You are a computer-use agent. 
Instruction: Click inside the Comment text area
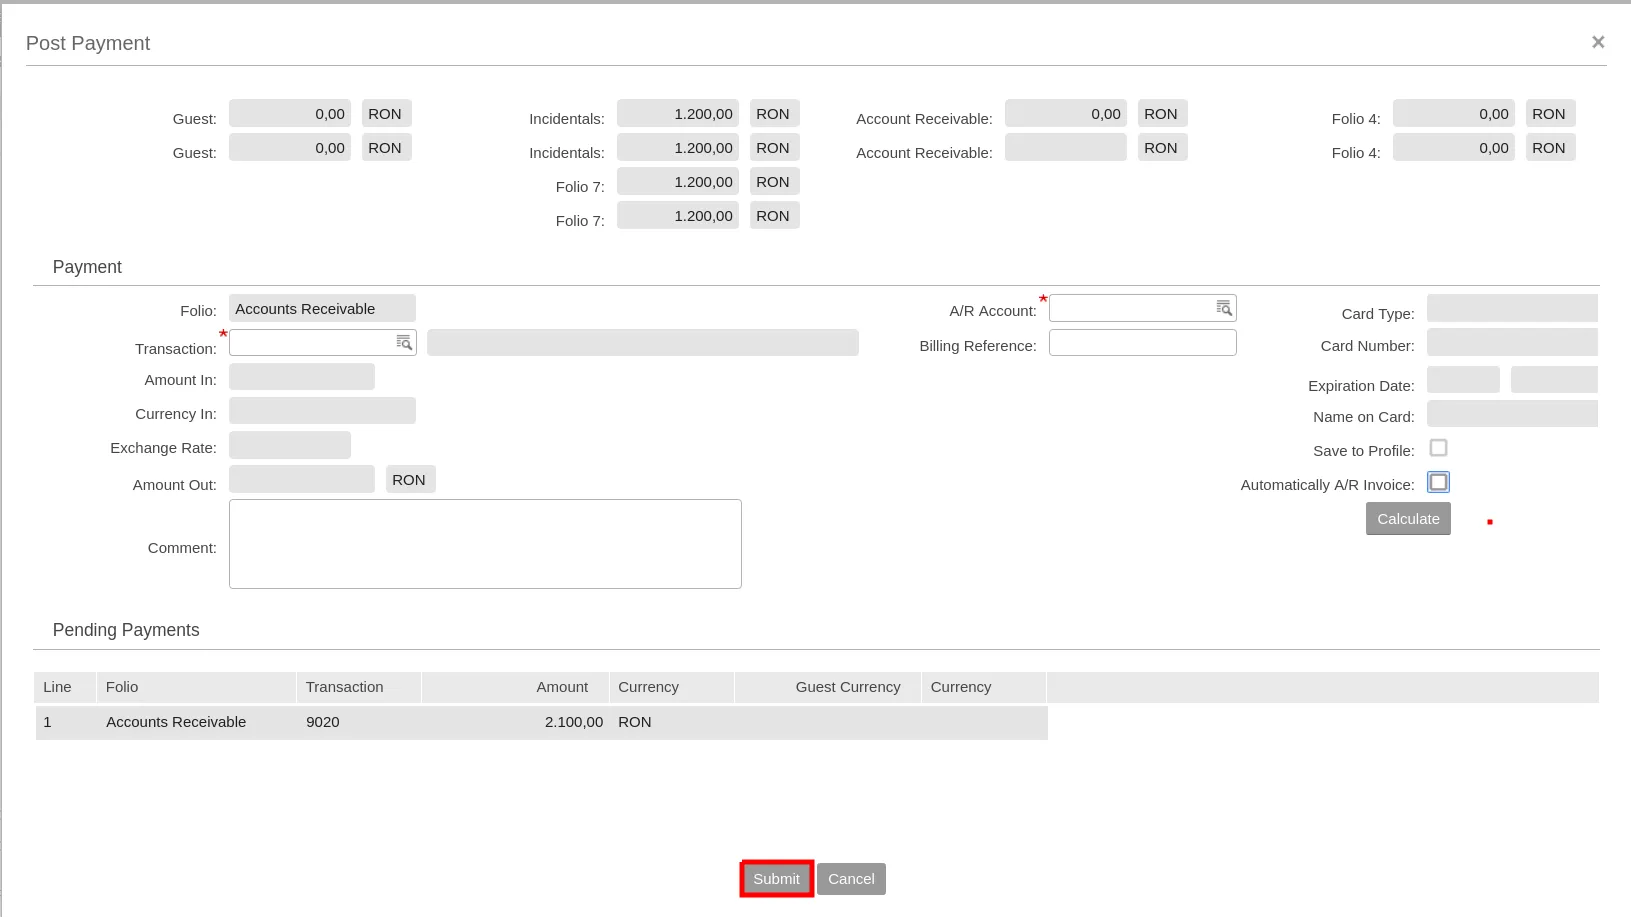click(x=485, y=544)
